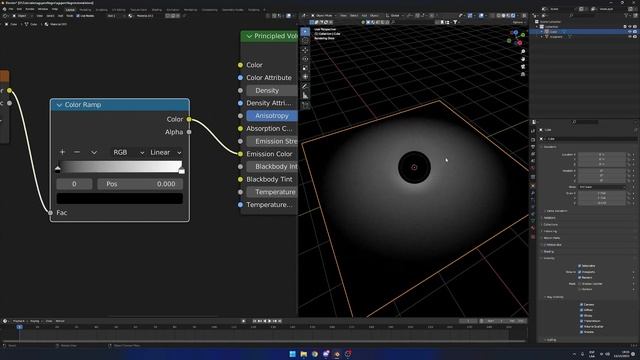Open the Object Mode dropdown in viewport

pyautogui.click(x=323, y=16)
